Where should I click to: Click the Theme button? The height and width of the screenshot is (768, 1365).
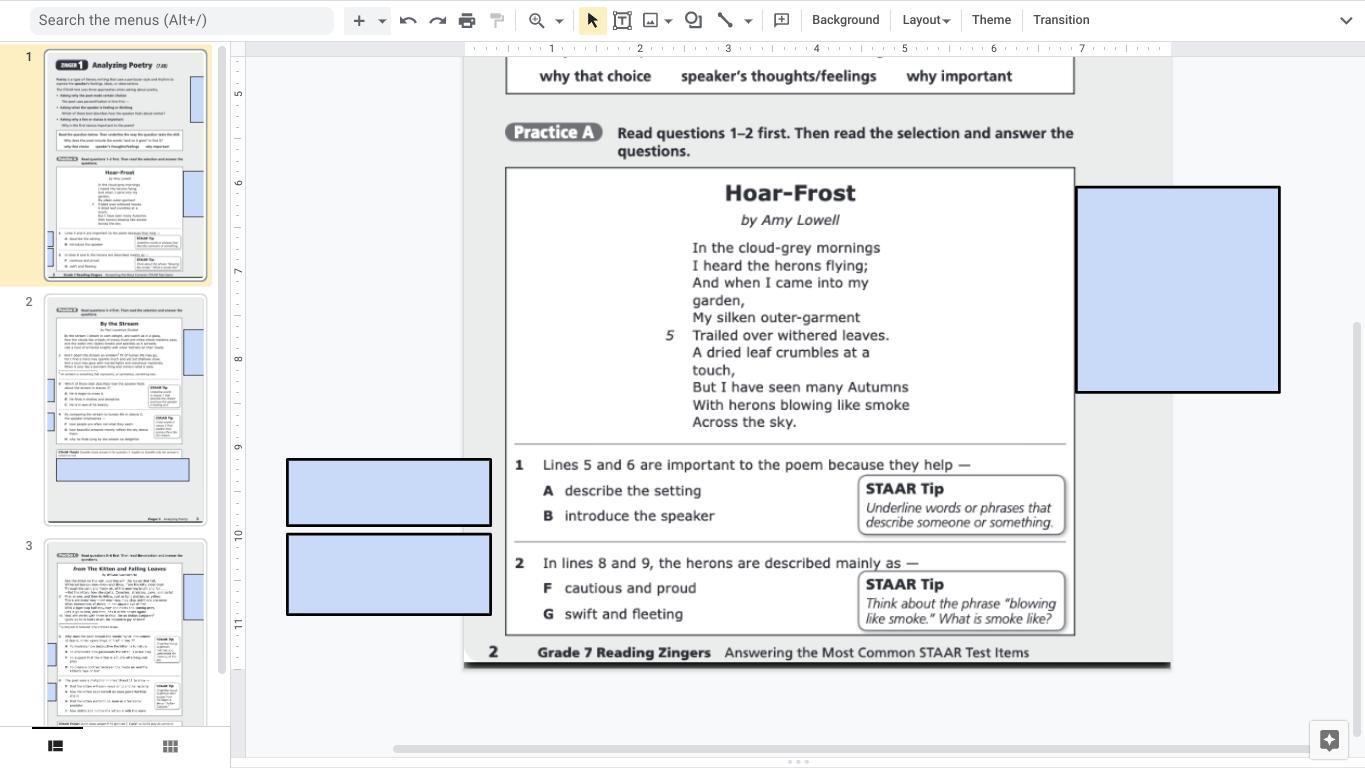tap(991, 20)
